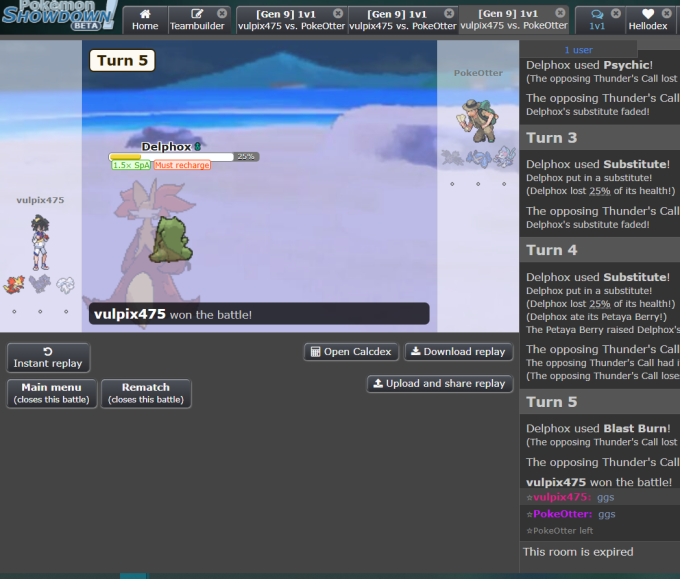Click the Must recharge status badge
680x579 pixels.
coord(182,165)
